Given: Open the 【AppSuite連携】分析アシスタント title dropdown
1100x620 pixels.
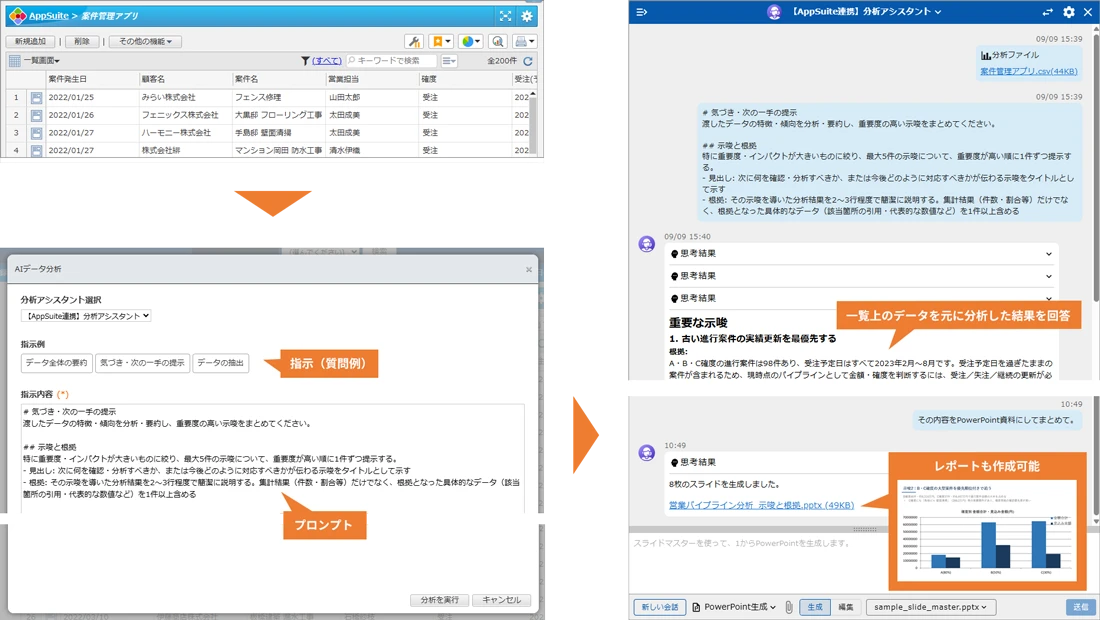Looking at the screenshot, I should point(866,12).
